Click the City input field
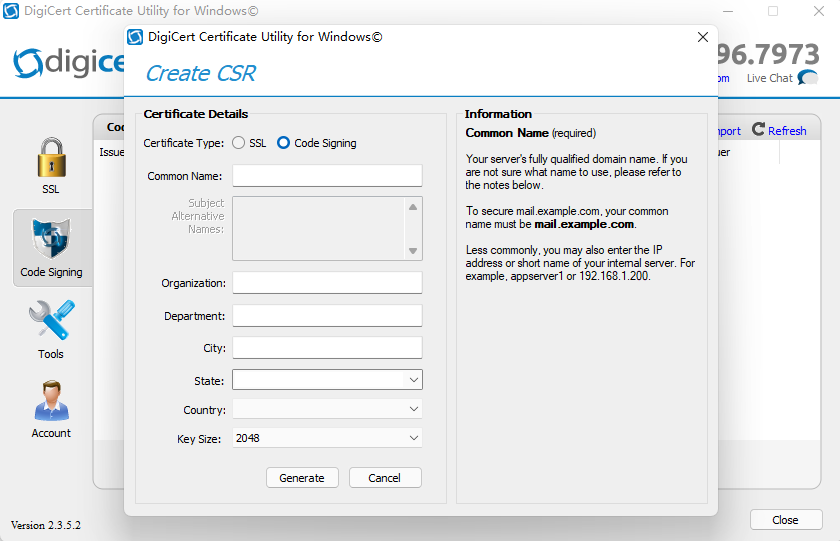This screenshot has height=541, width=840. click(x=327, y=348)
